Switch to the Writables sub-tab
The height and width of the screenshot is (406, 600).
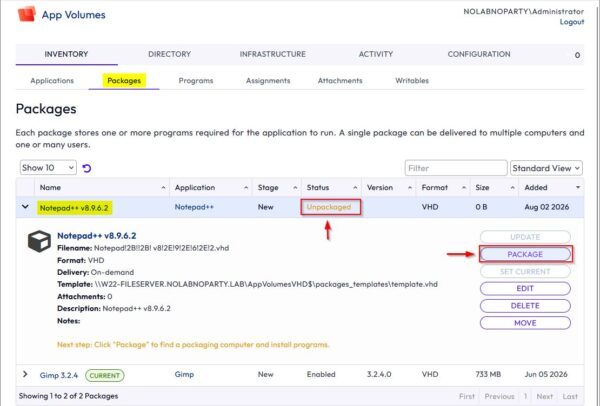(x=412, y=81)
